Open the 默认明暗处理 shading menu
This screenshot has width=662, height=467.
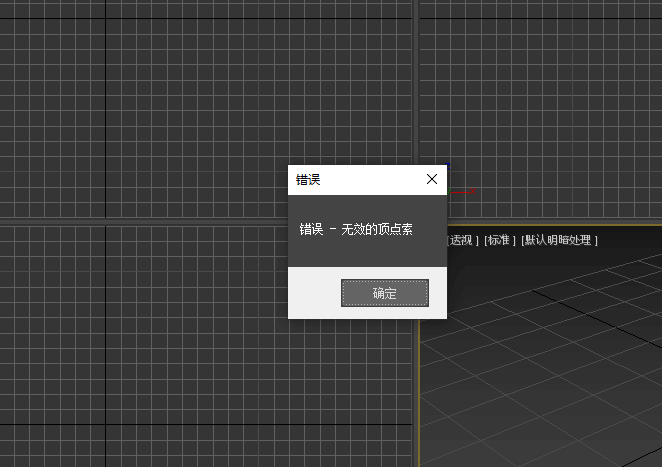click(559, 240)
